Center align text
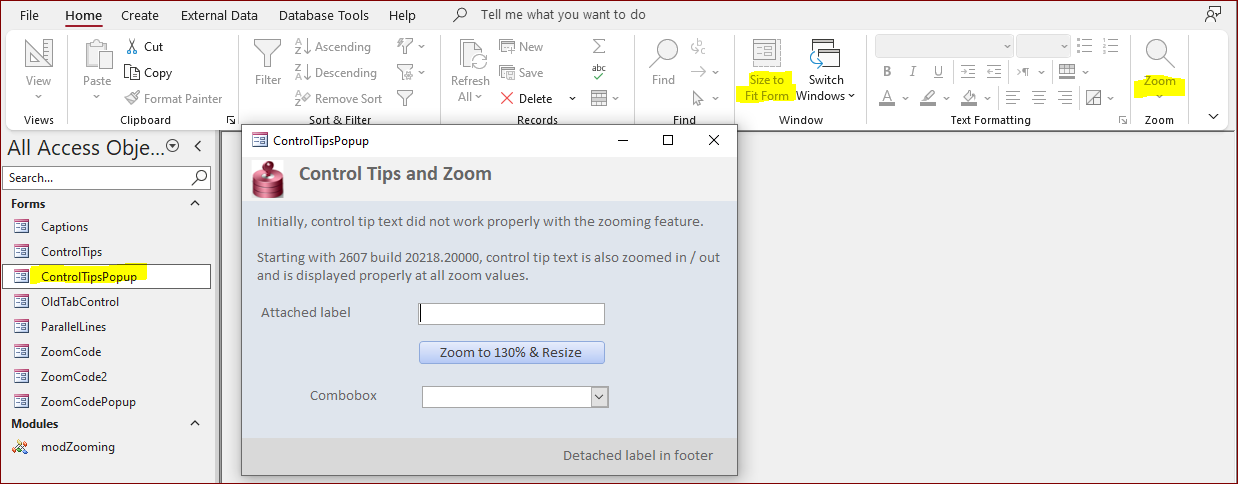The image size is (1238, 484). (1040, 98)
